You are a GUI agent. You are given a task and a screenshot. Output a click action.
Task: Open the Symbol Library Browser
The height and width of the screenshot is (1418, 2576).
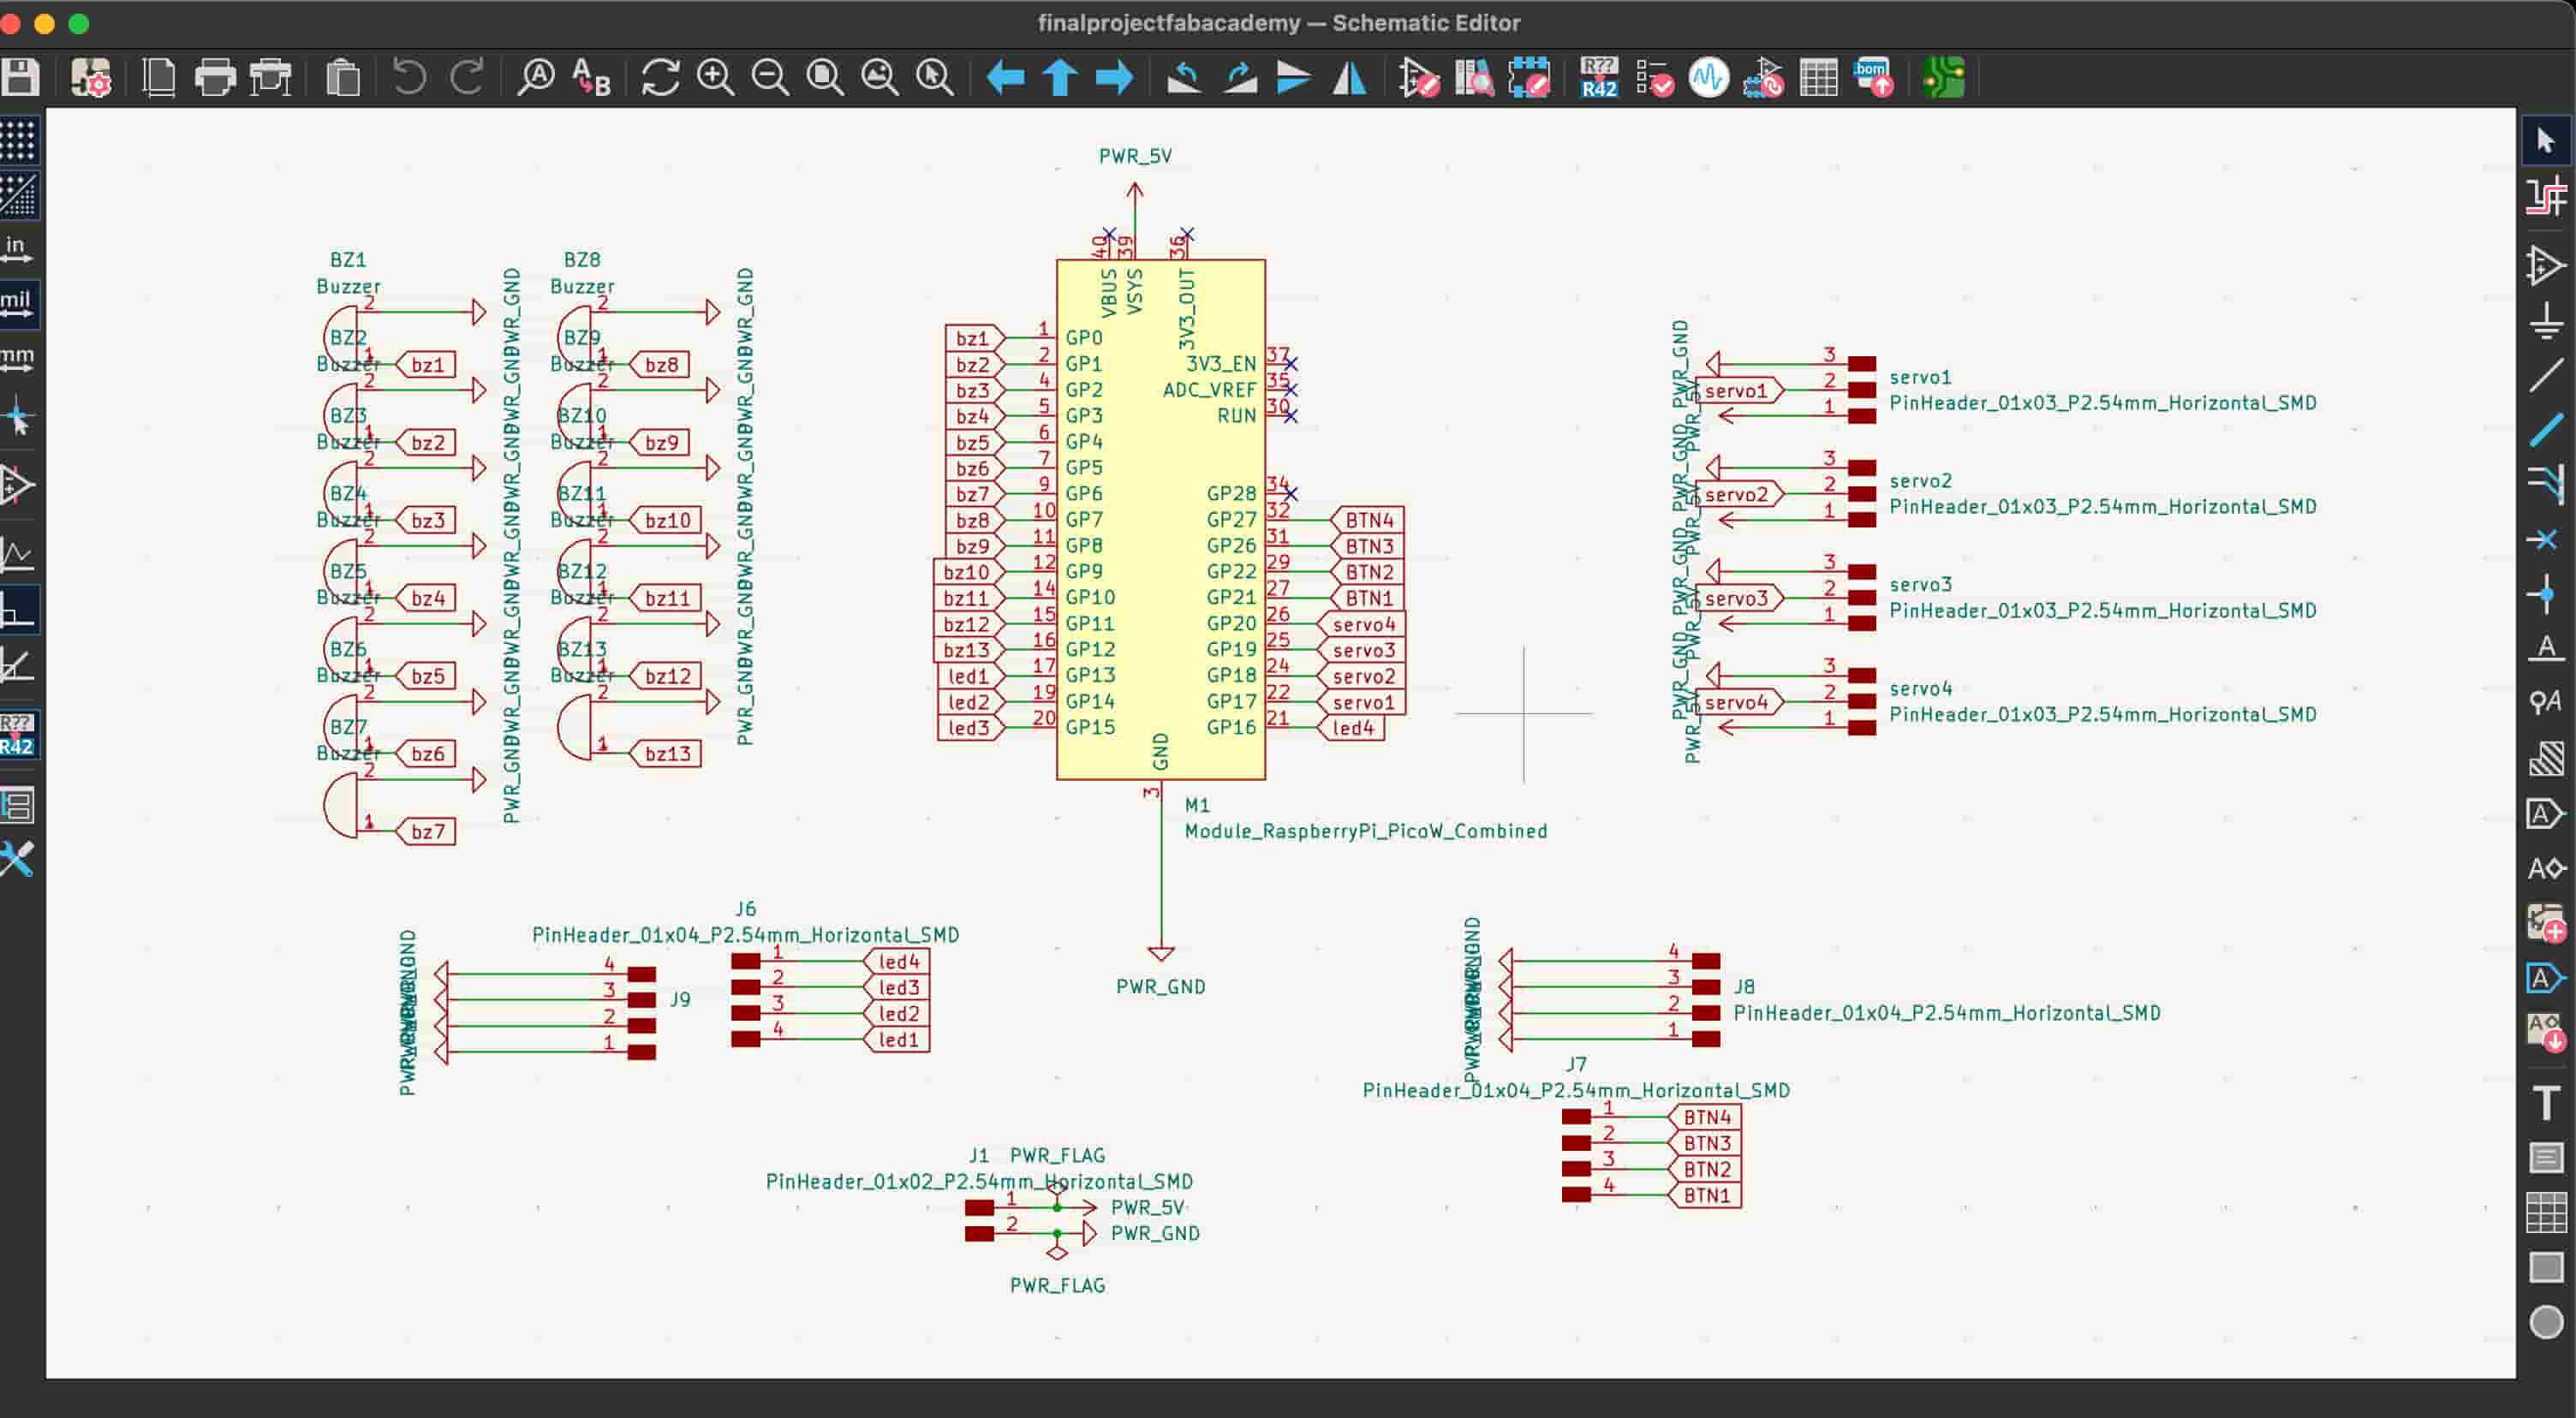click(x=1474, y=77)
